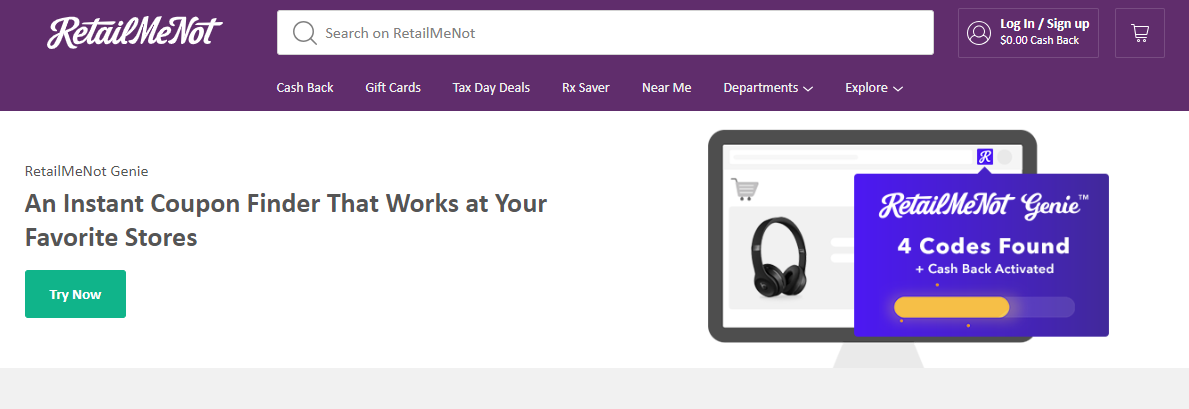
Task: Focus the Search on RetailMeNot field
Action: click(605, 33)
